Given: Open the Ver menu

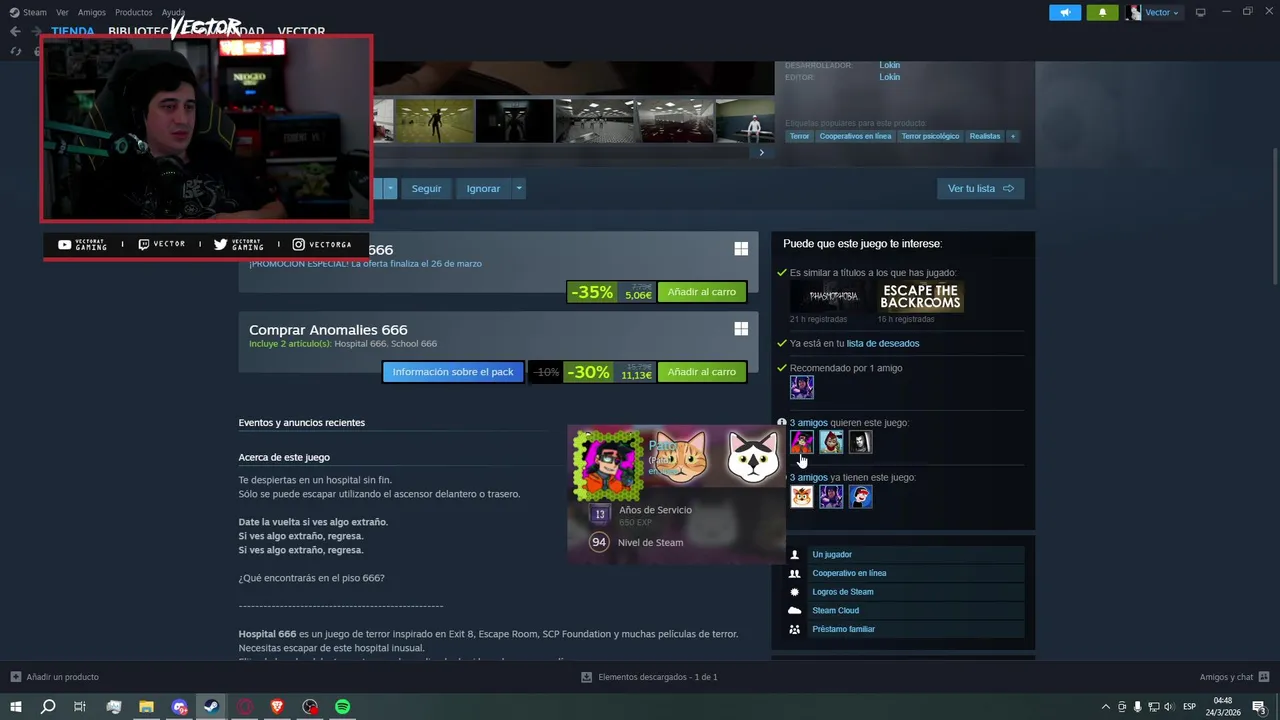Looking at the screenshot, I should point(62,12).
